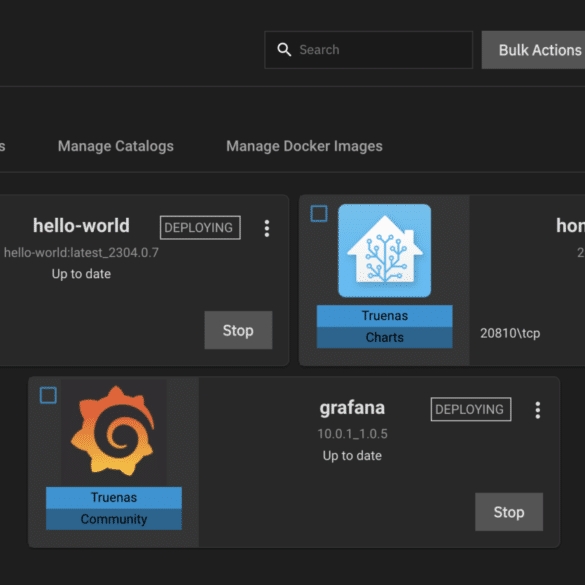585x585 pixels.
Task: Click version text 10.0.1_1.0.5
Action: coord(352,434)
